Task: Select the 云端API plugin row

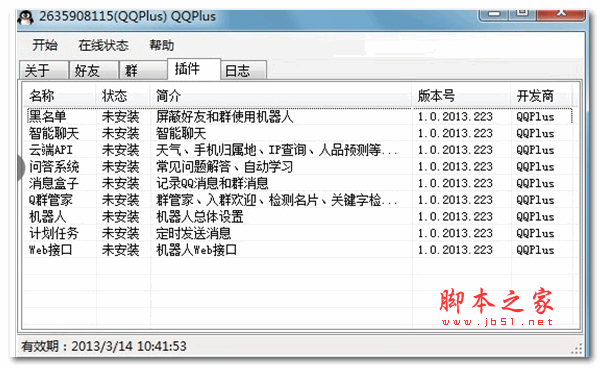Action: [300, 150]
